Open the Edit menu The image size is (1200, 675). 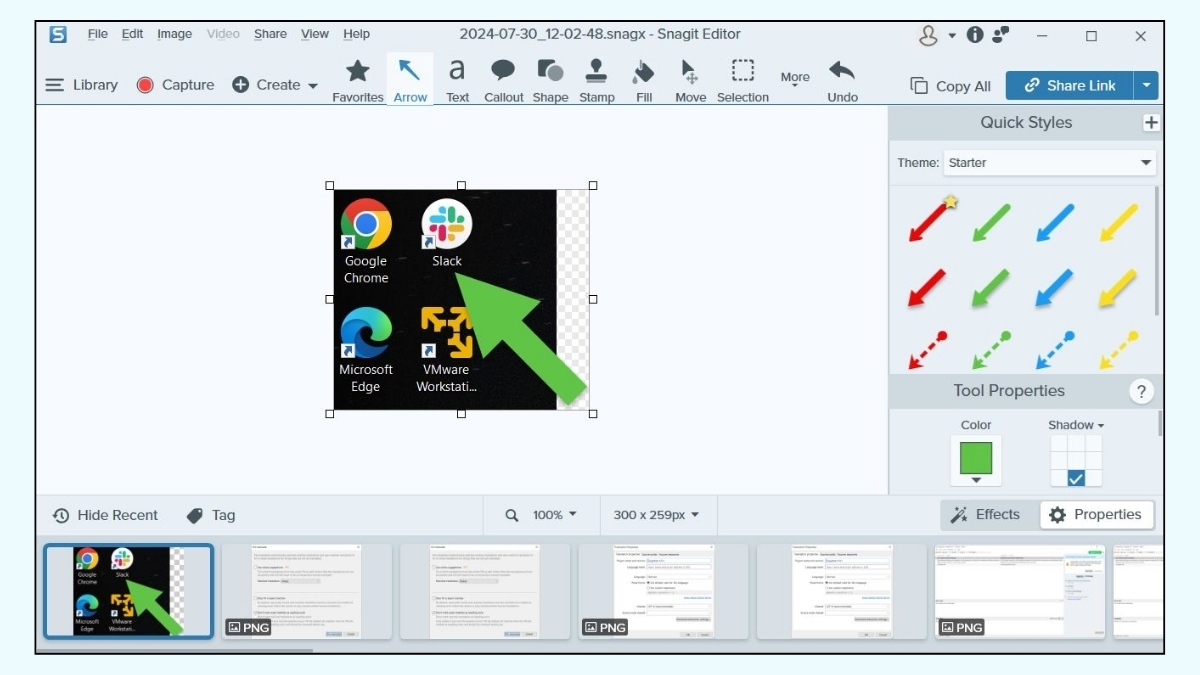(132, 34)
